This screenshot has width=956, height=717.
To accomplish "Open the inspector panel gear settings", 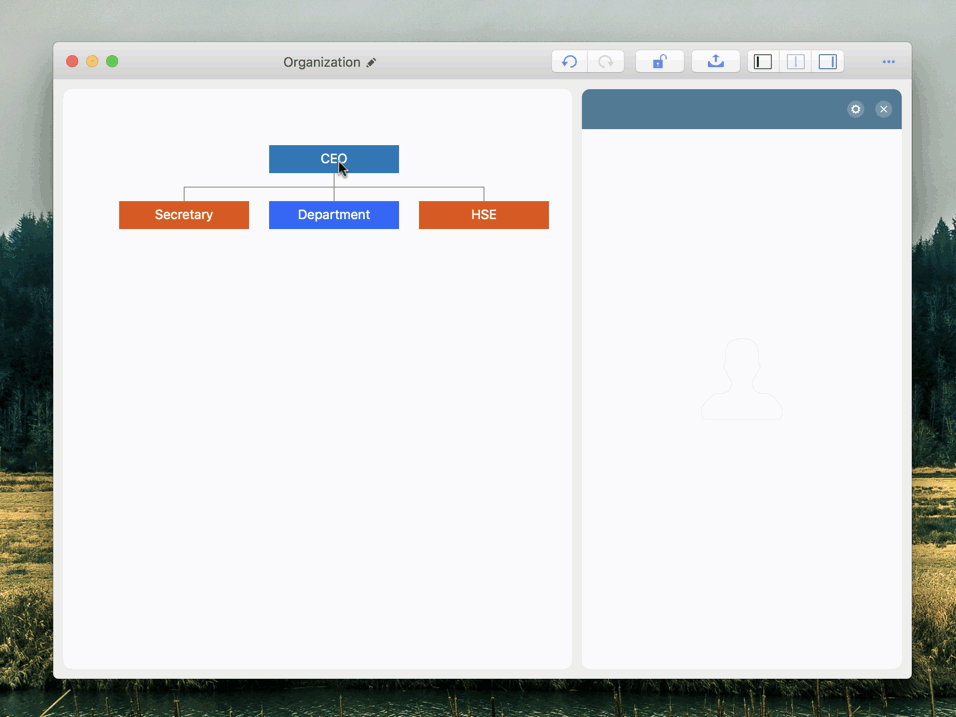I will pos(856,109).
